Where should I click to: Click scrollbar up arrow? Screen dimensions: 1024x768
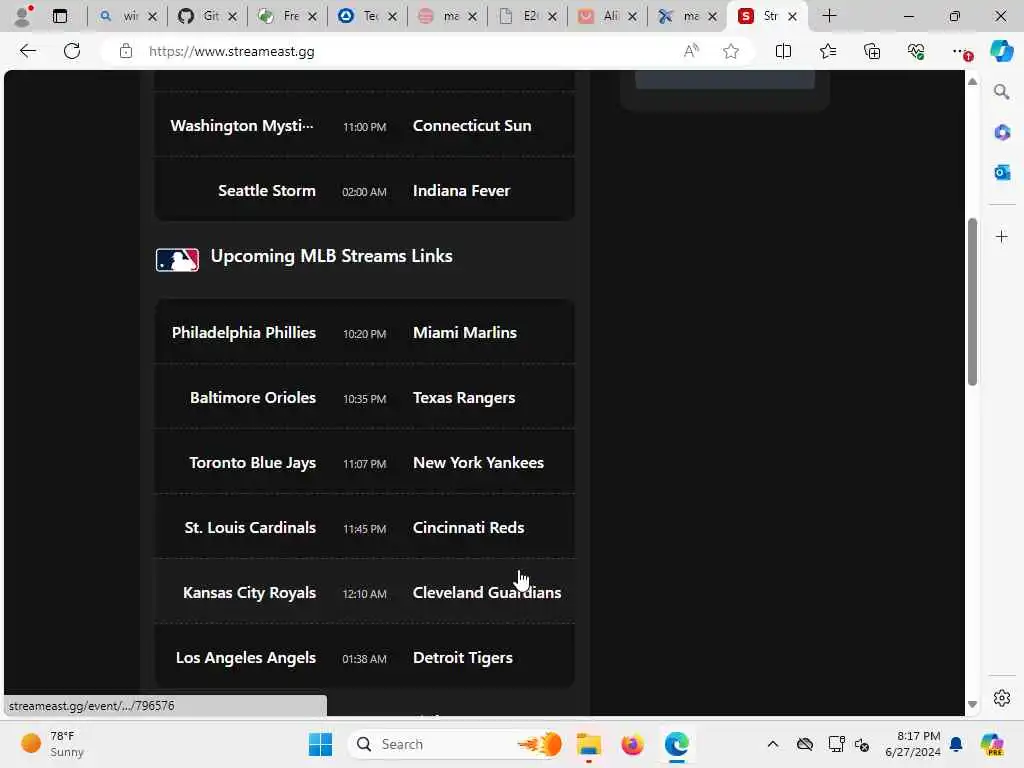point(972,82)
